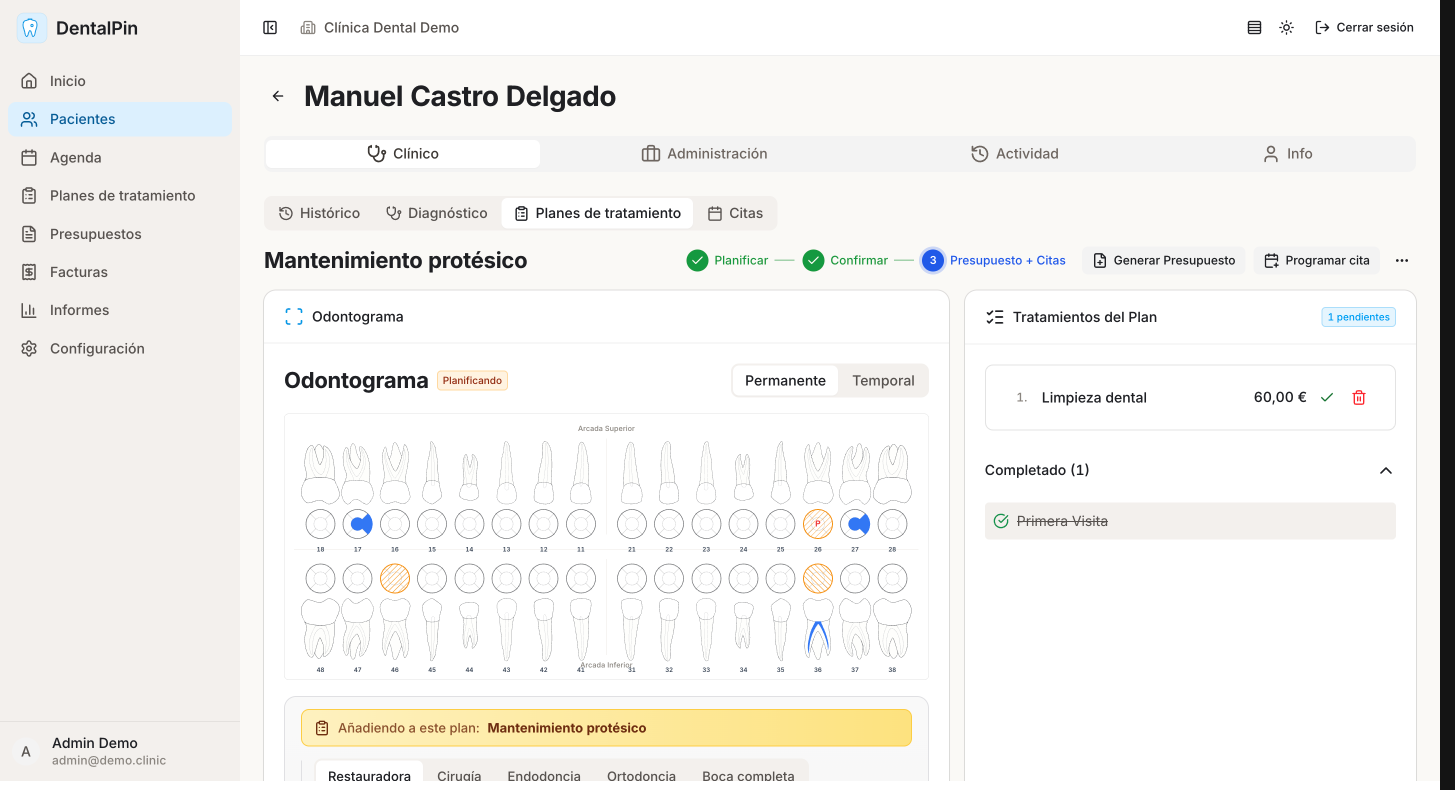Mark Limpieza dental complete with green checkmark
The width and height of the screenshot is (1455, 790).
coord(1327,397)
